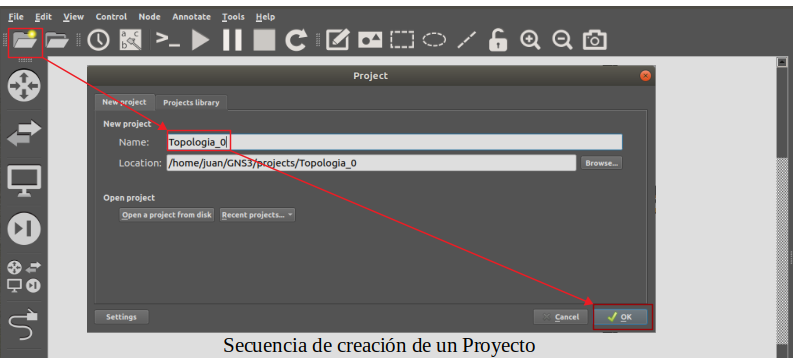Open the File menu

(x=16, y=17)
